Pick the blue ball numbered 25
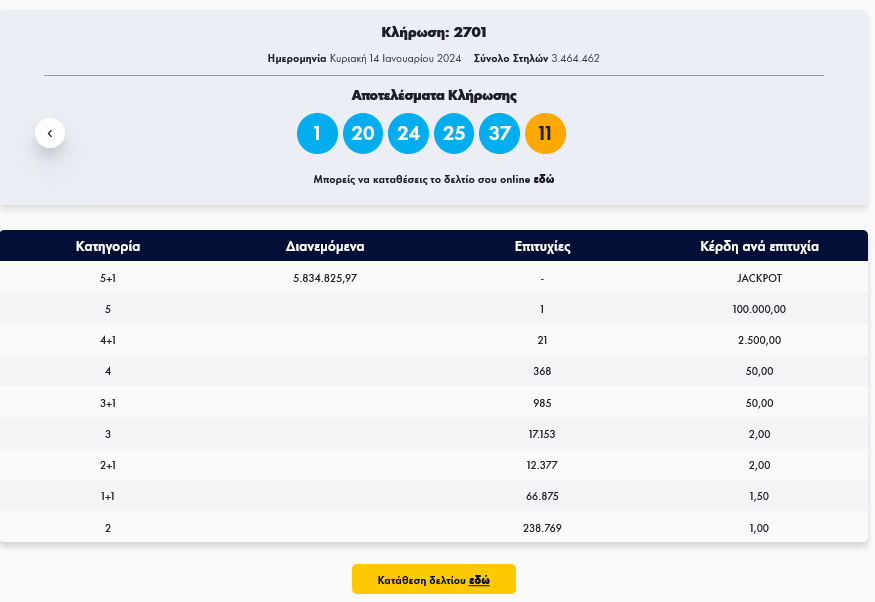This screenshot has width=875, height=602. (454, 134)
